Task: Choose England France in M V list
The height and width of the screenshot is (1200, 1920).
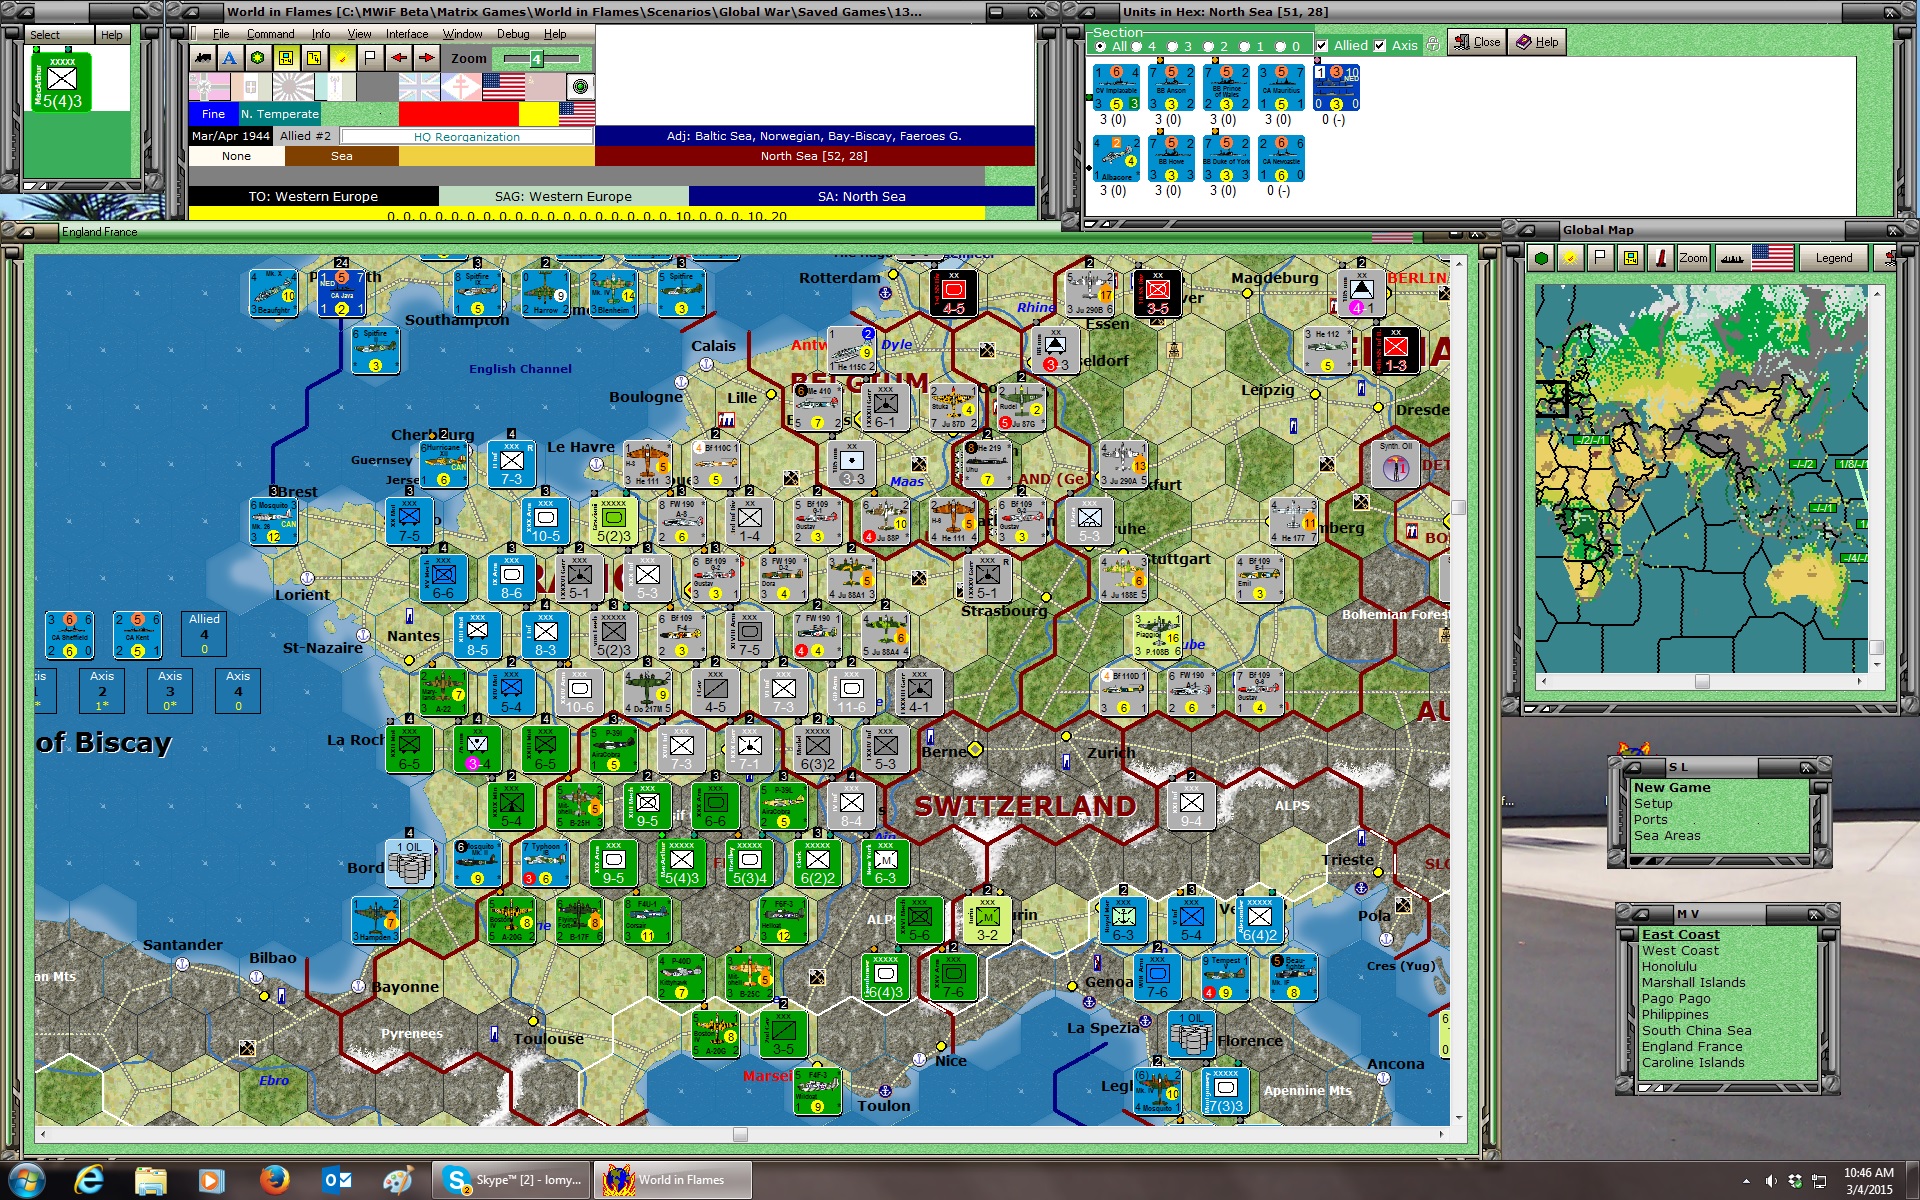Action: (1692, 1046)
